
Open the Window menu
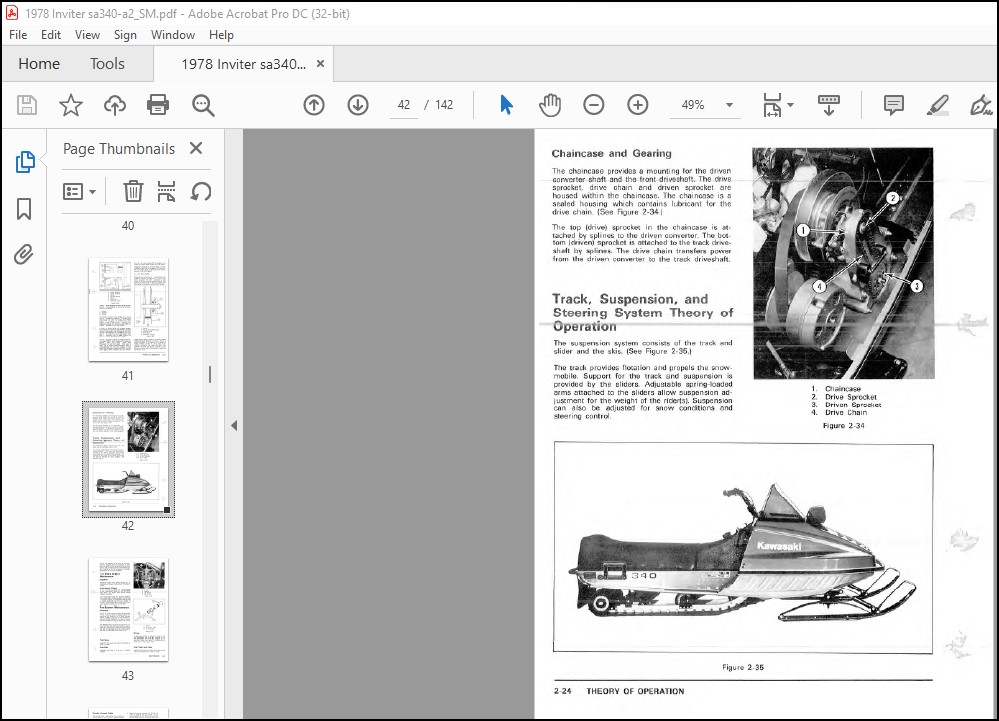[x=173, y=35]
